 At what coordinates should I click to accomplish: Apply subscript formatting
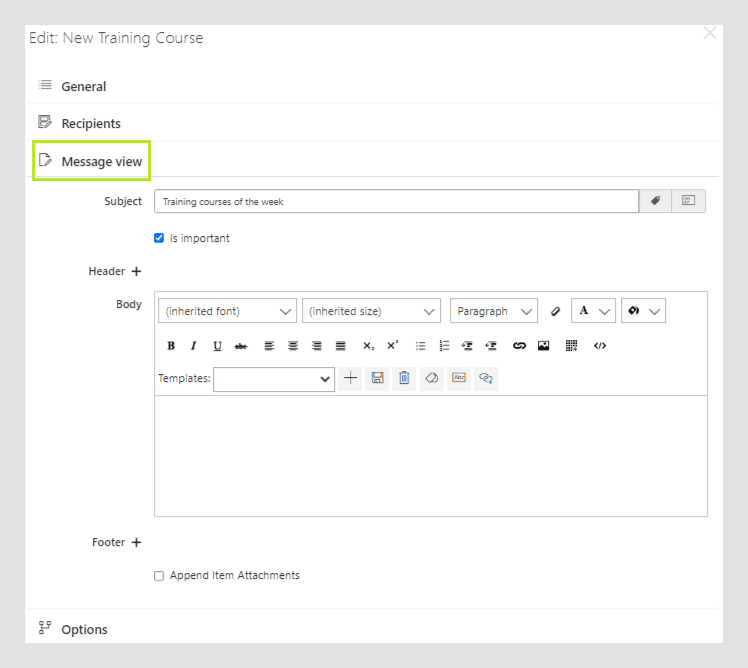(x=368, y=346)
